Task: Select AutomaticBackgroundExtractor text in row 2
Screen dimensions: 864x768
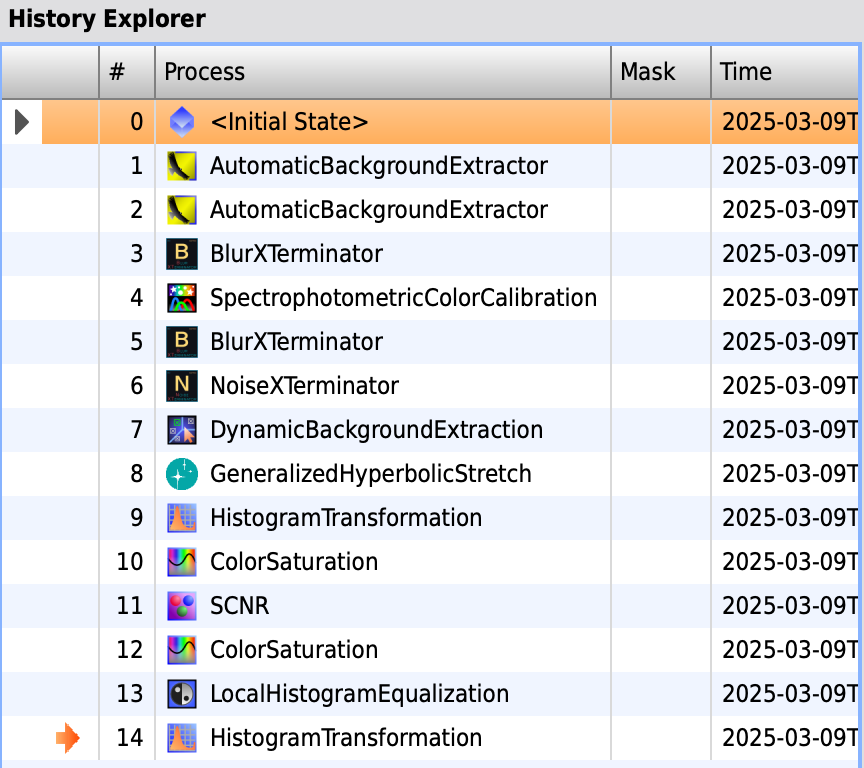Action: point(379,210)
